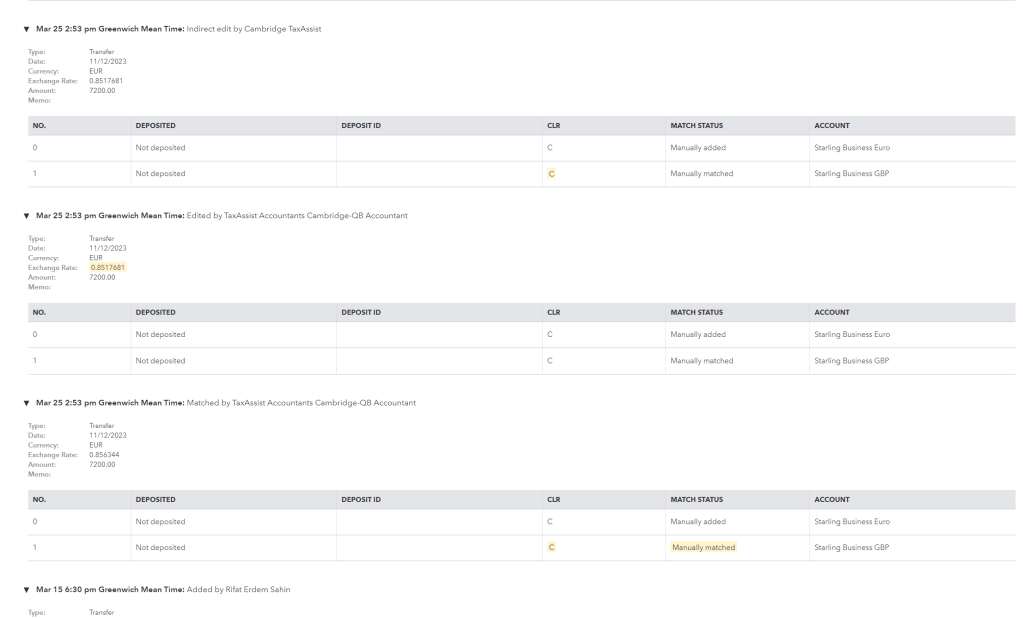This screenshot has height=618, width=1023.
Task: Click the ACCOUNT column header in second table
Action: 831,313
